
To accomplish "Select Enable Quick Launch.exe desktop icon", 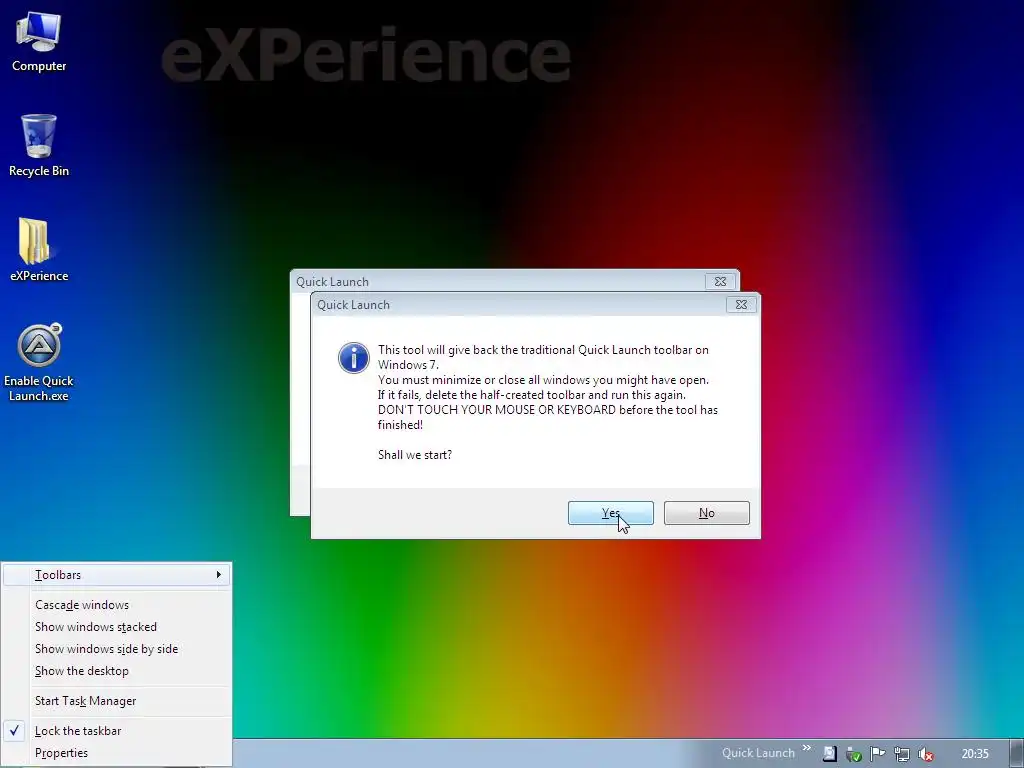I will click(39, 362).
